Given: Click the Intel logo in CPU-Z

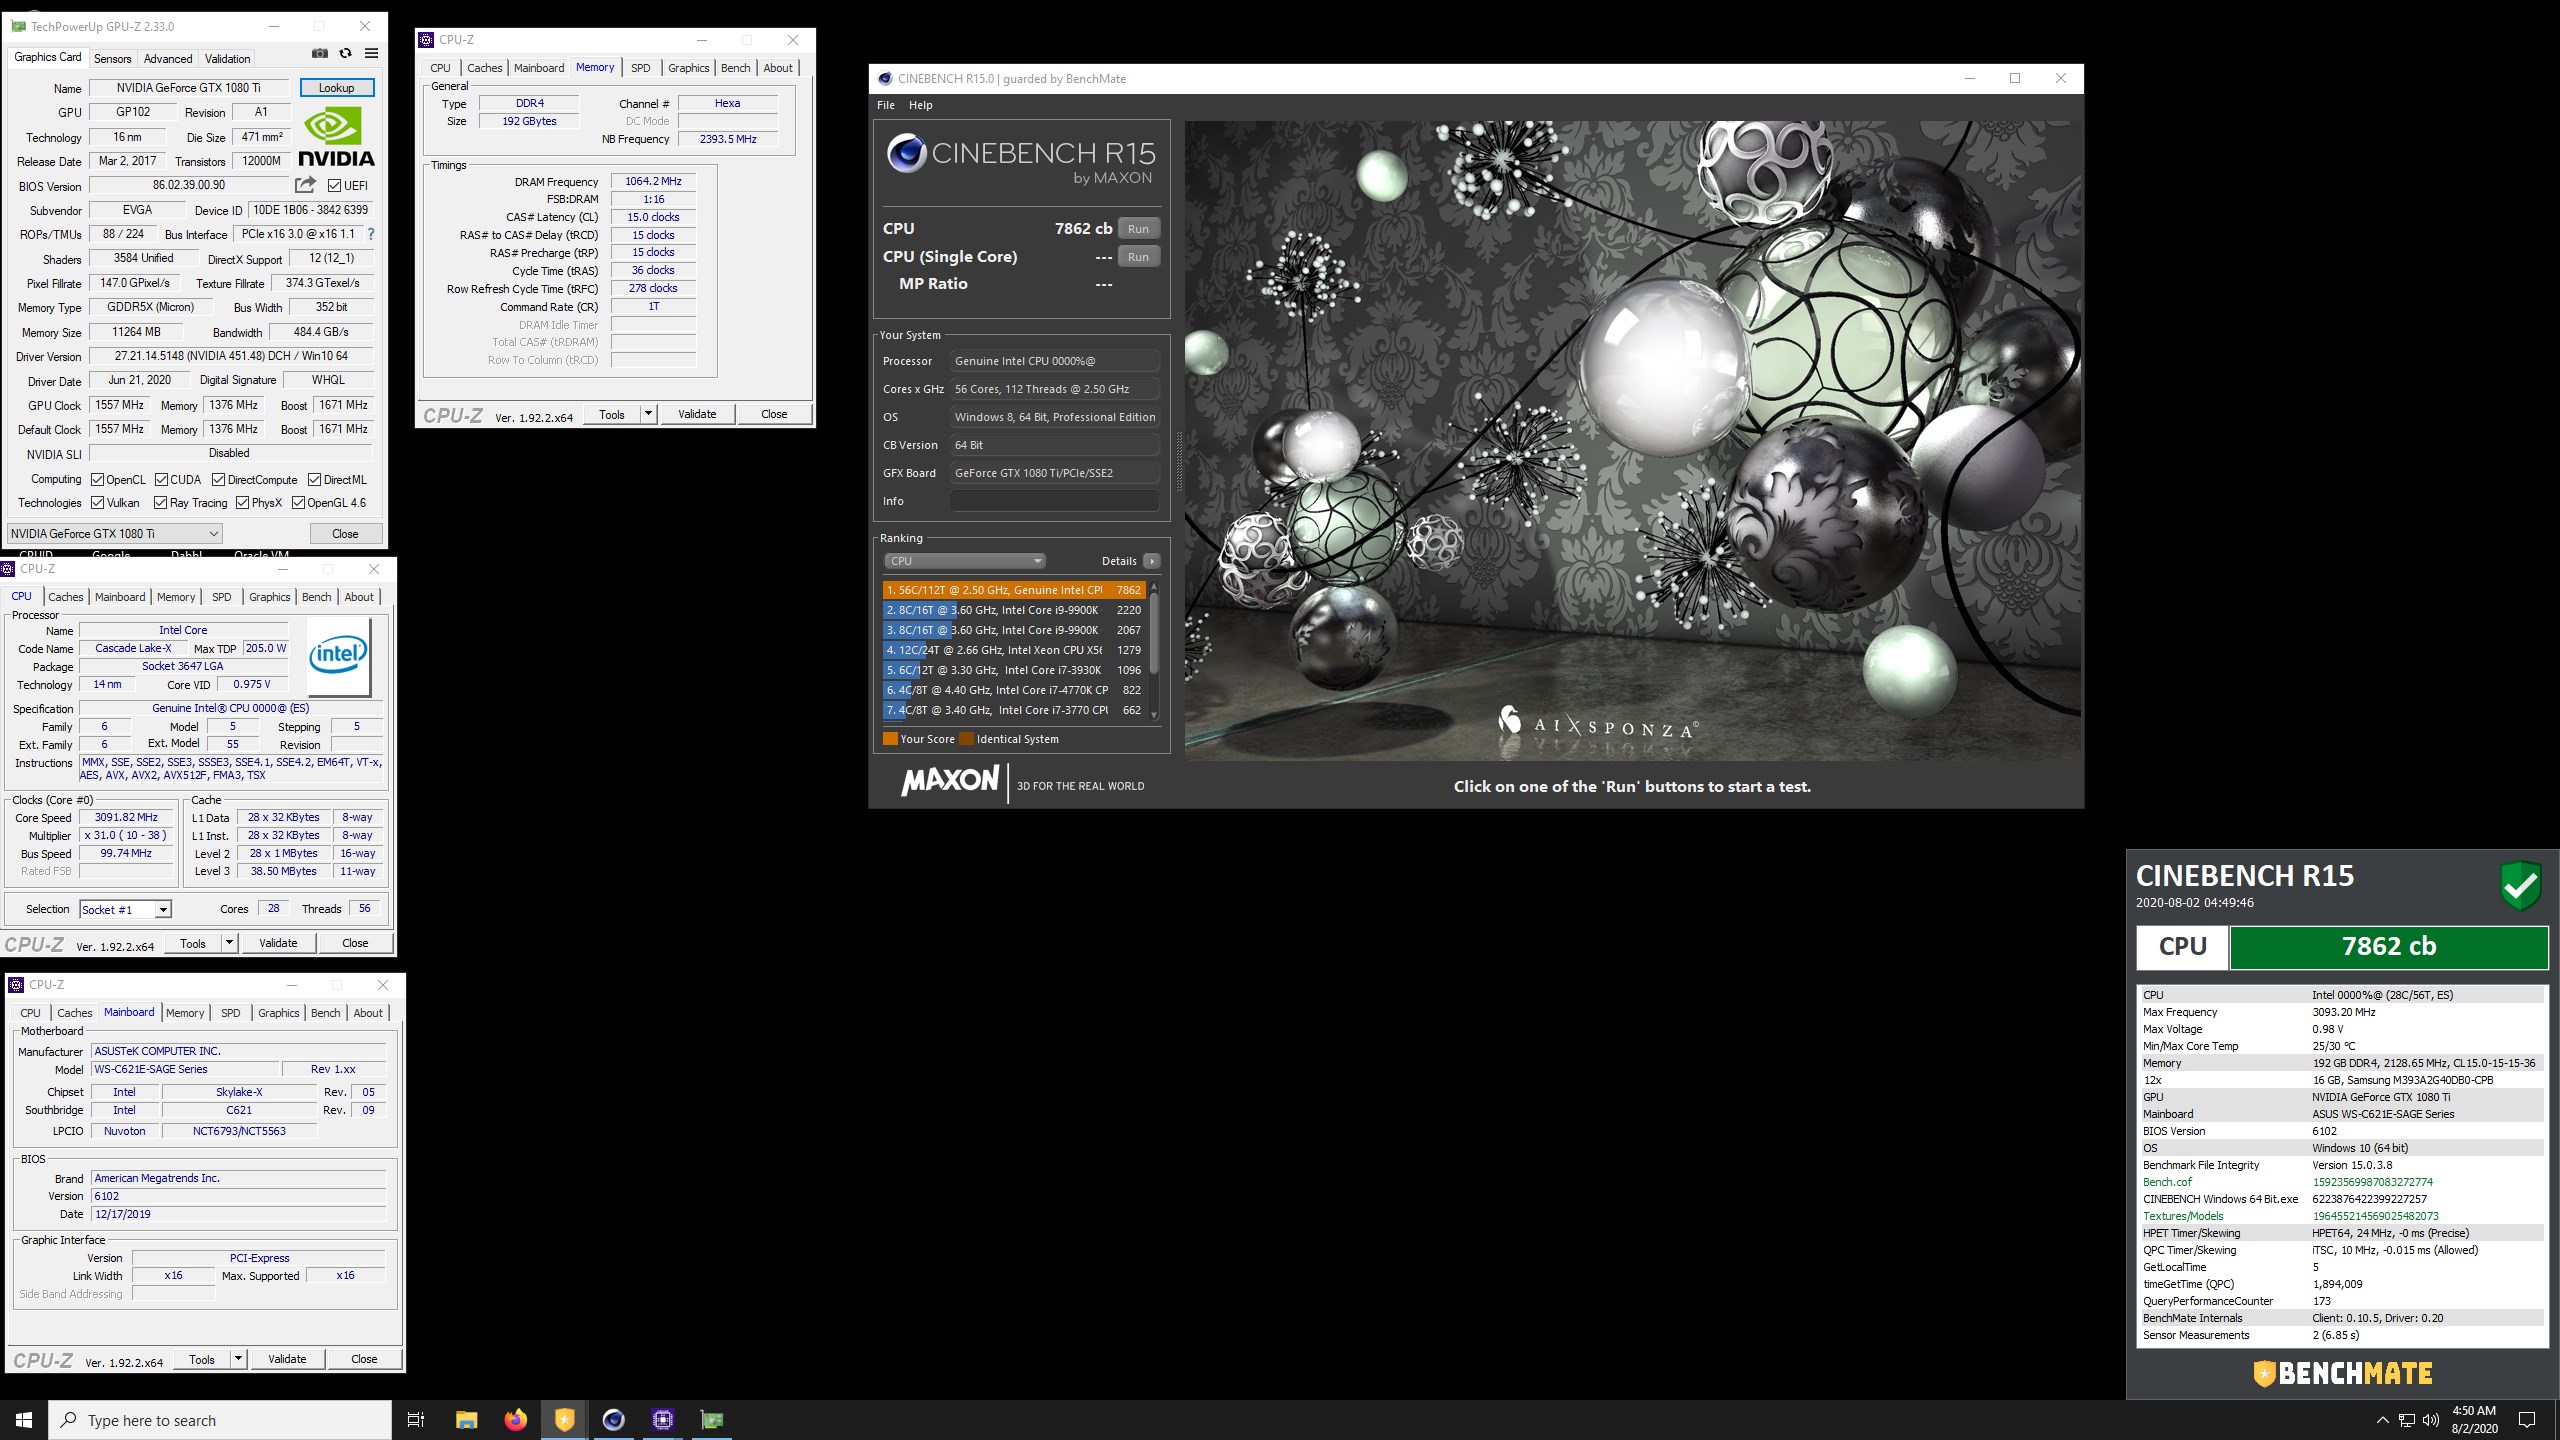Looking at the screenshot, I should click(339, 656).
